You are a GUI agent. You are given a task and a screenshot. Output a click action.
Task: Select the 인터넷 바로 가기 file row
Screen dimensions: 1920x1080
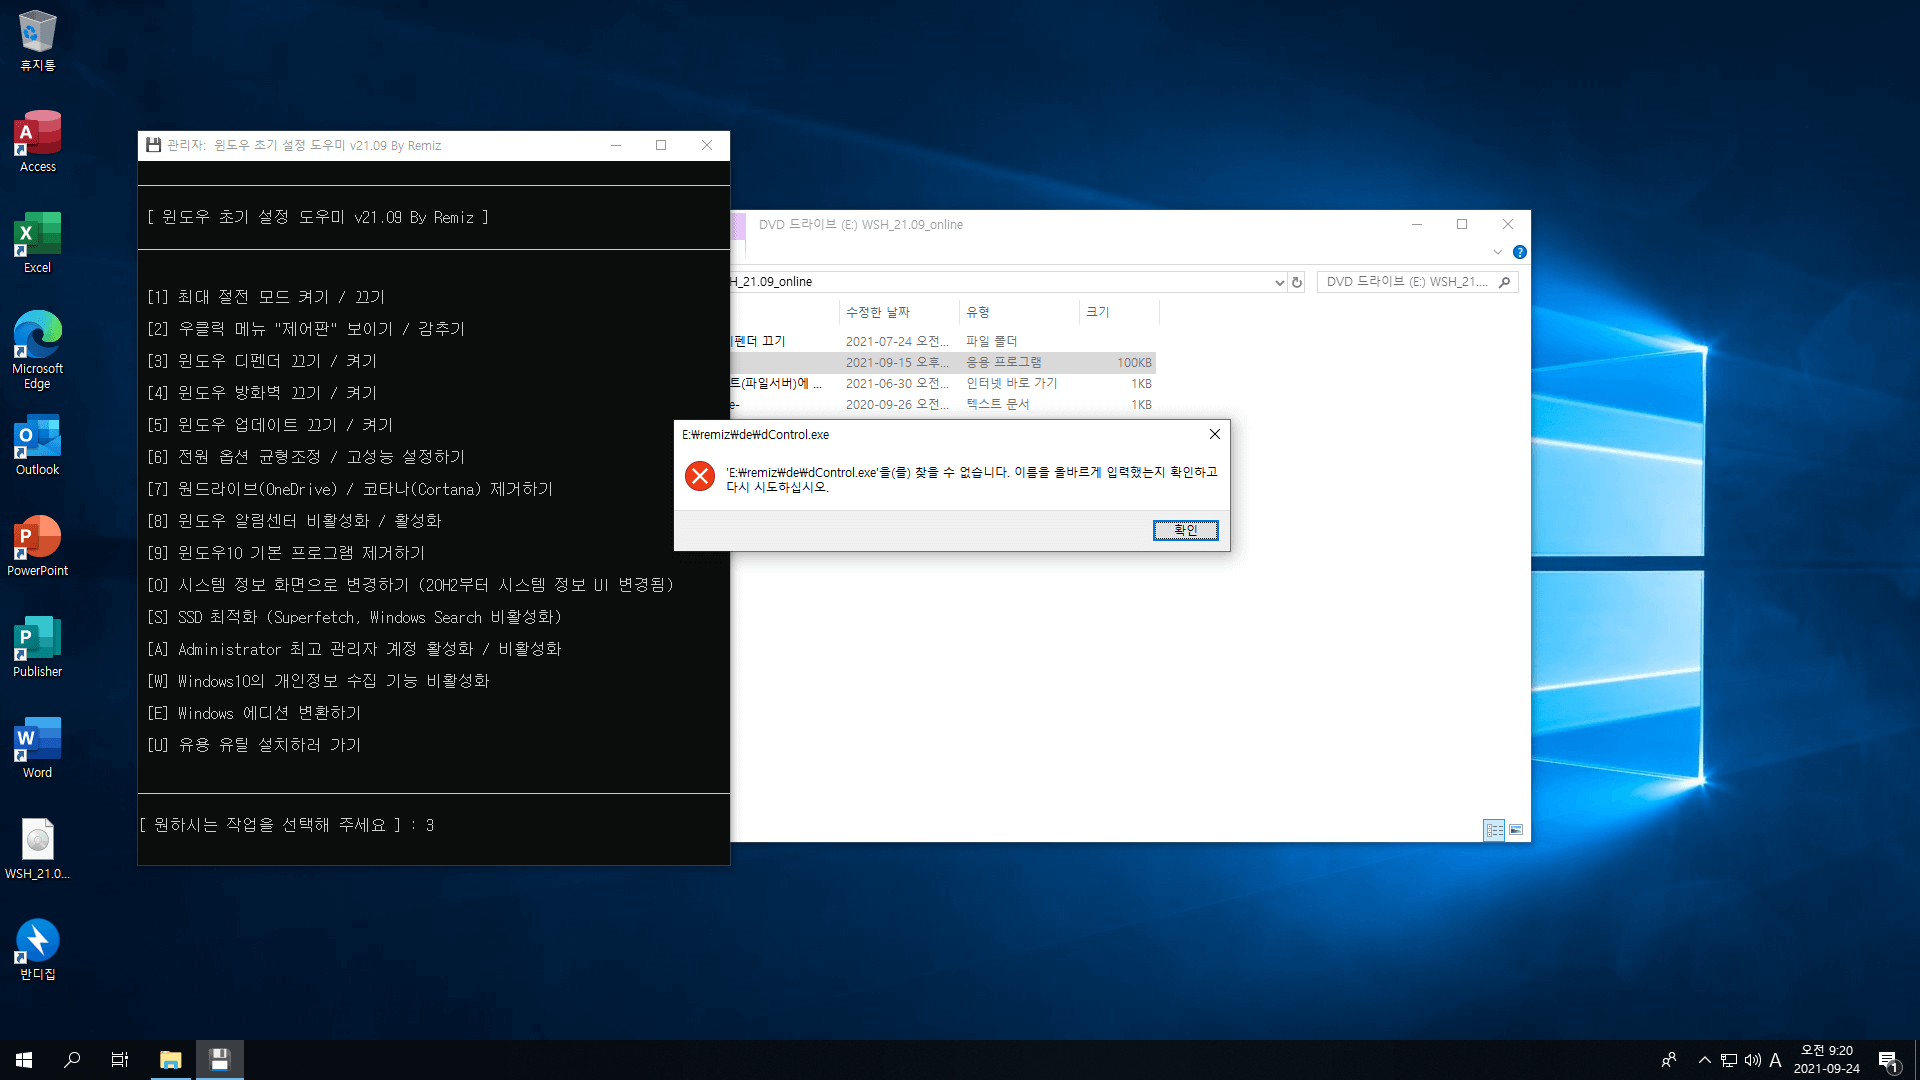pos(943,383)
